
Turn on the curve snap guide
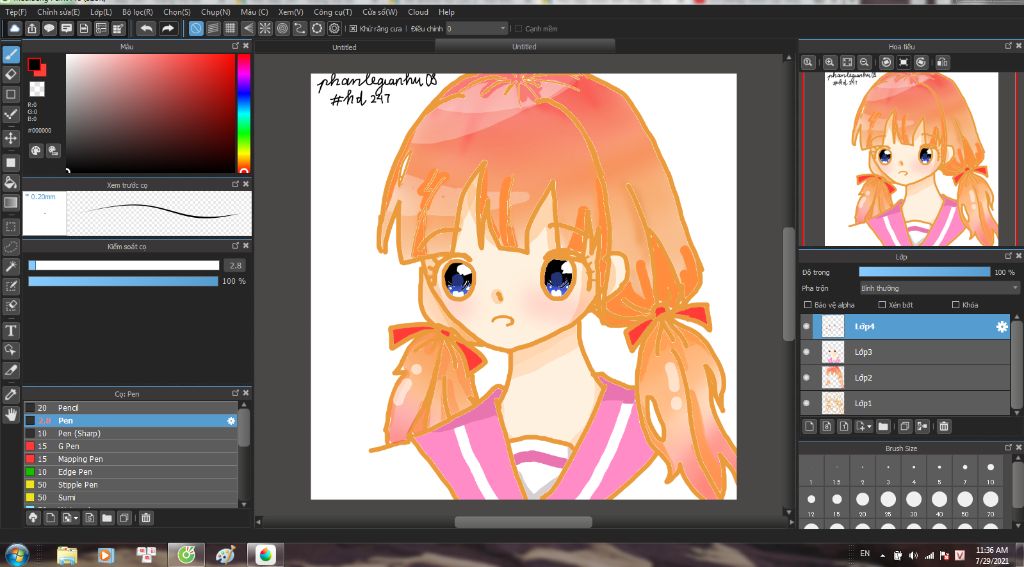tap(300, 28)
